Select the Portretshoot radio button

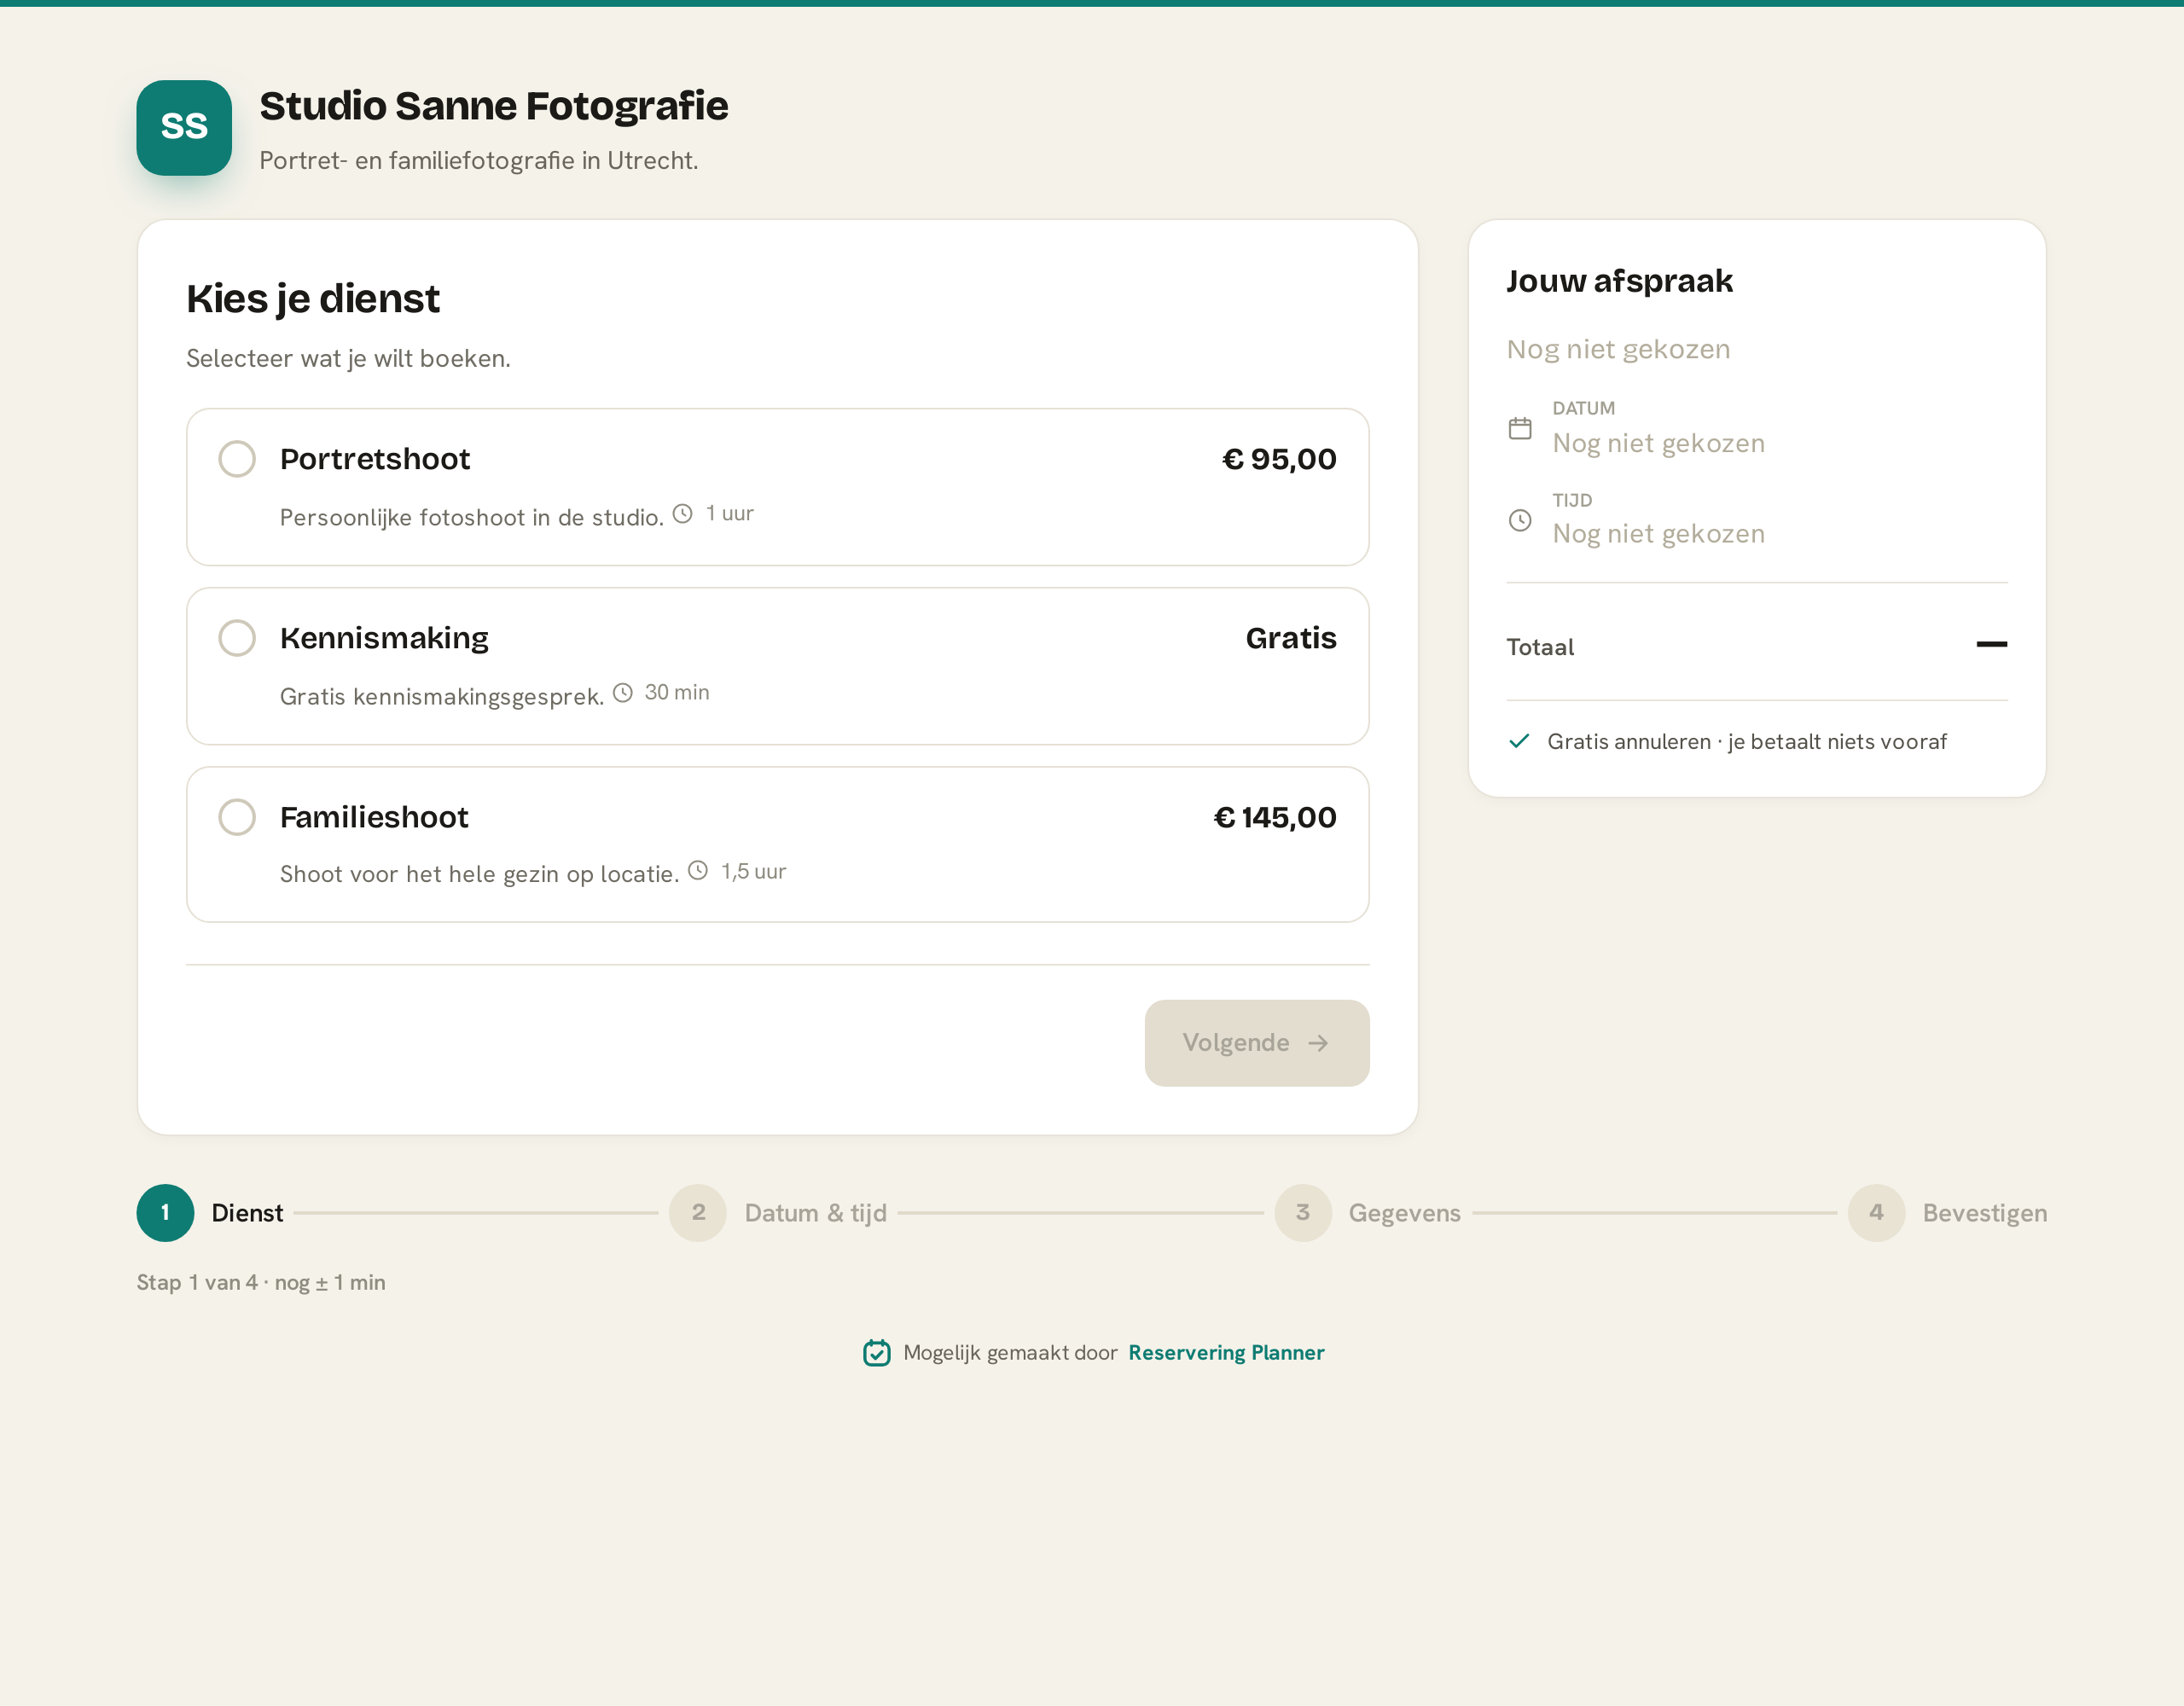point(237,459)
